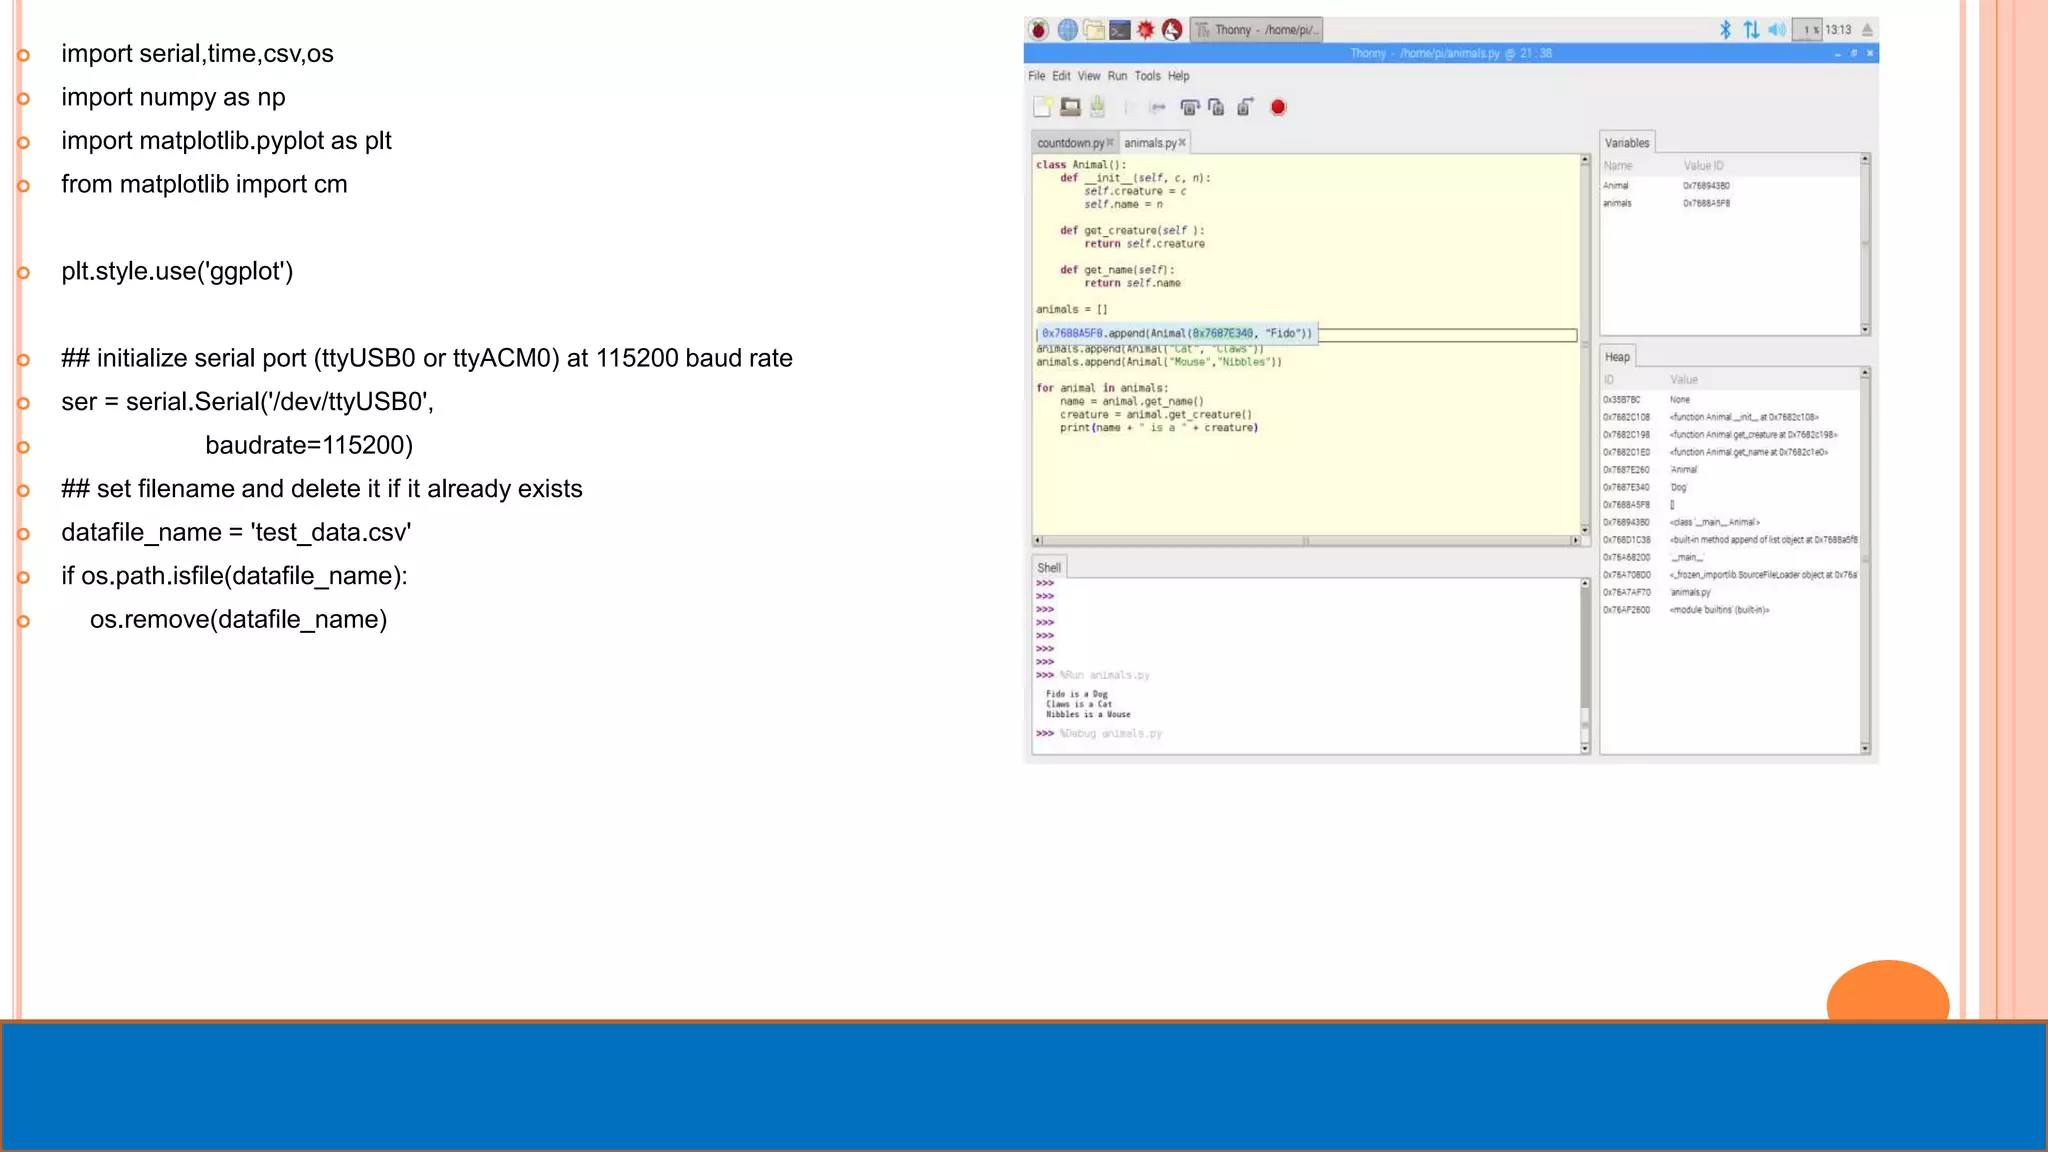Select the Variables panel tab
The image size is (2048, 1152).
tap(1627, 143)
